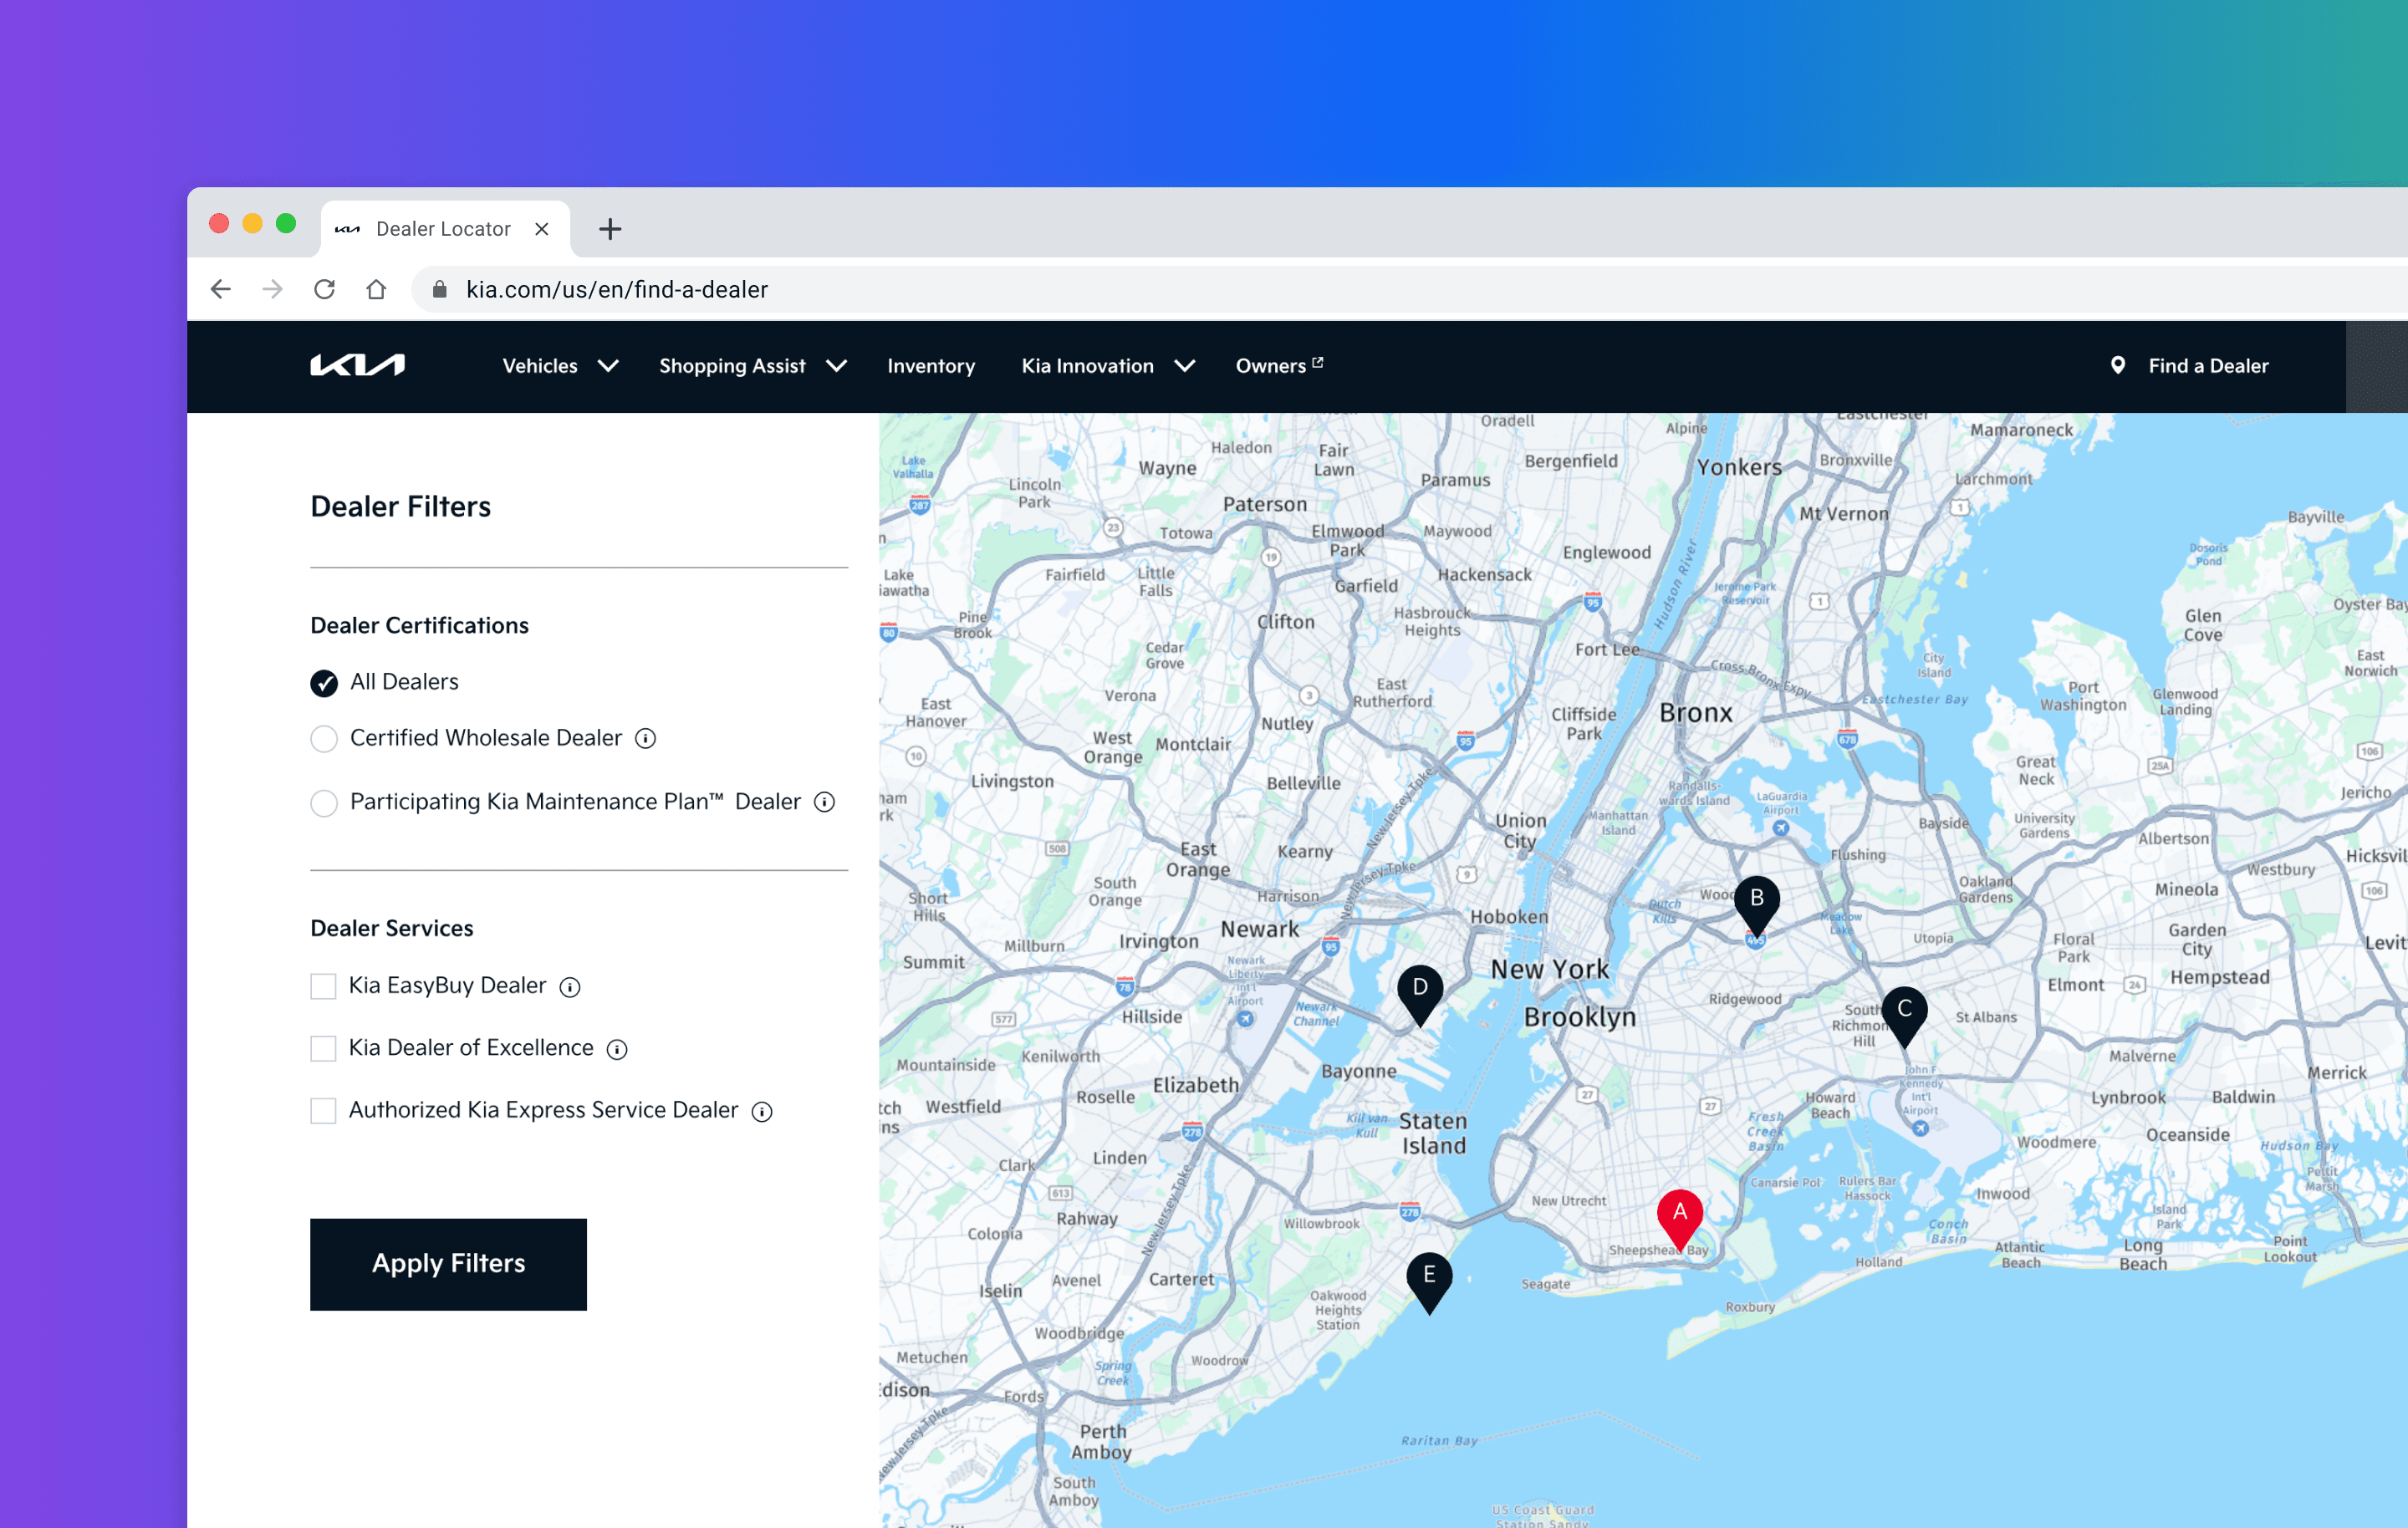Close the Dealer Locator tab
The image size is (2408, 1528).
(x=542, y=229)
